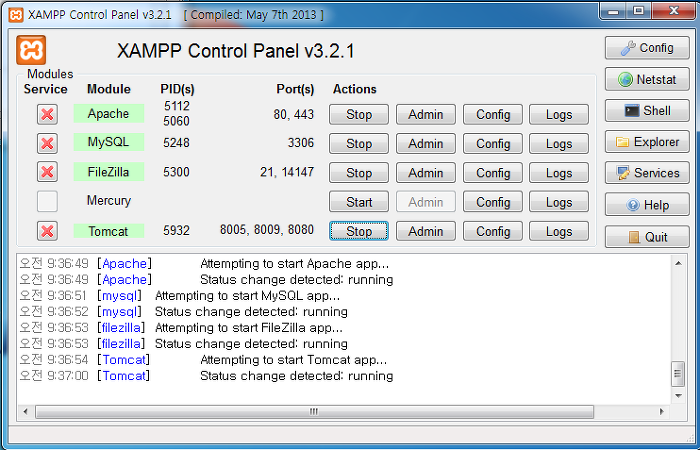Screen dimensions: 700x450
Task: Open MySQL Logs
Action: coord(559,144)
